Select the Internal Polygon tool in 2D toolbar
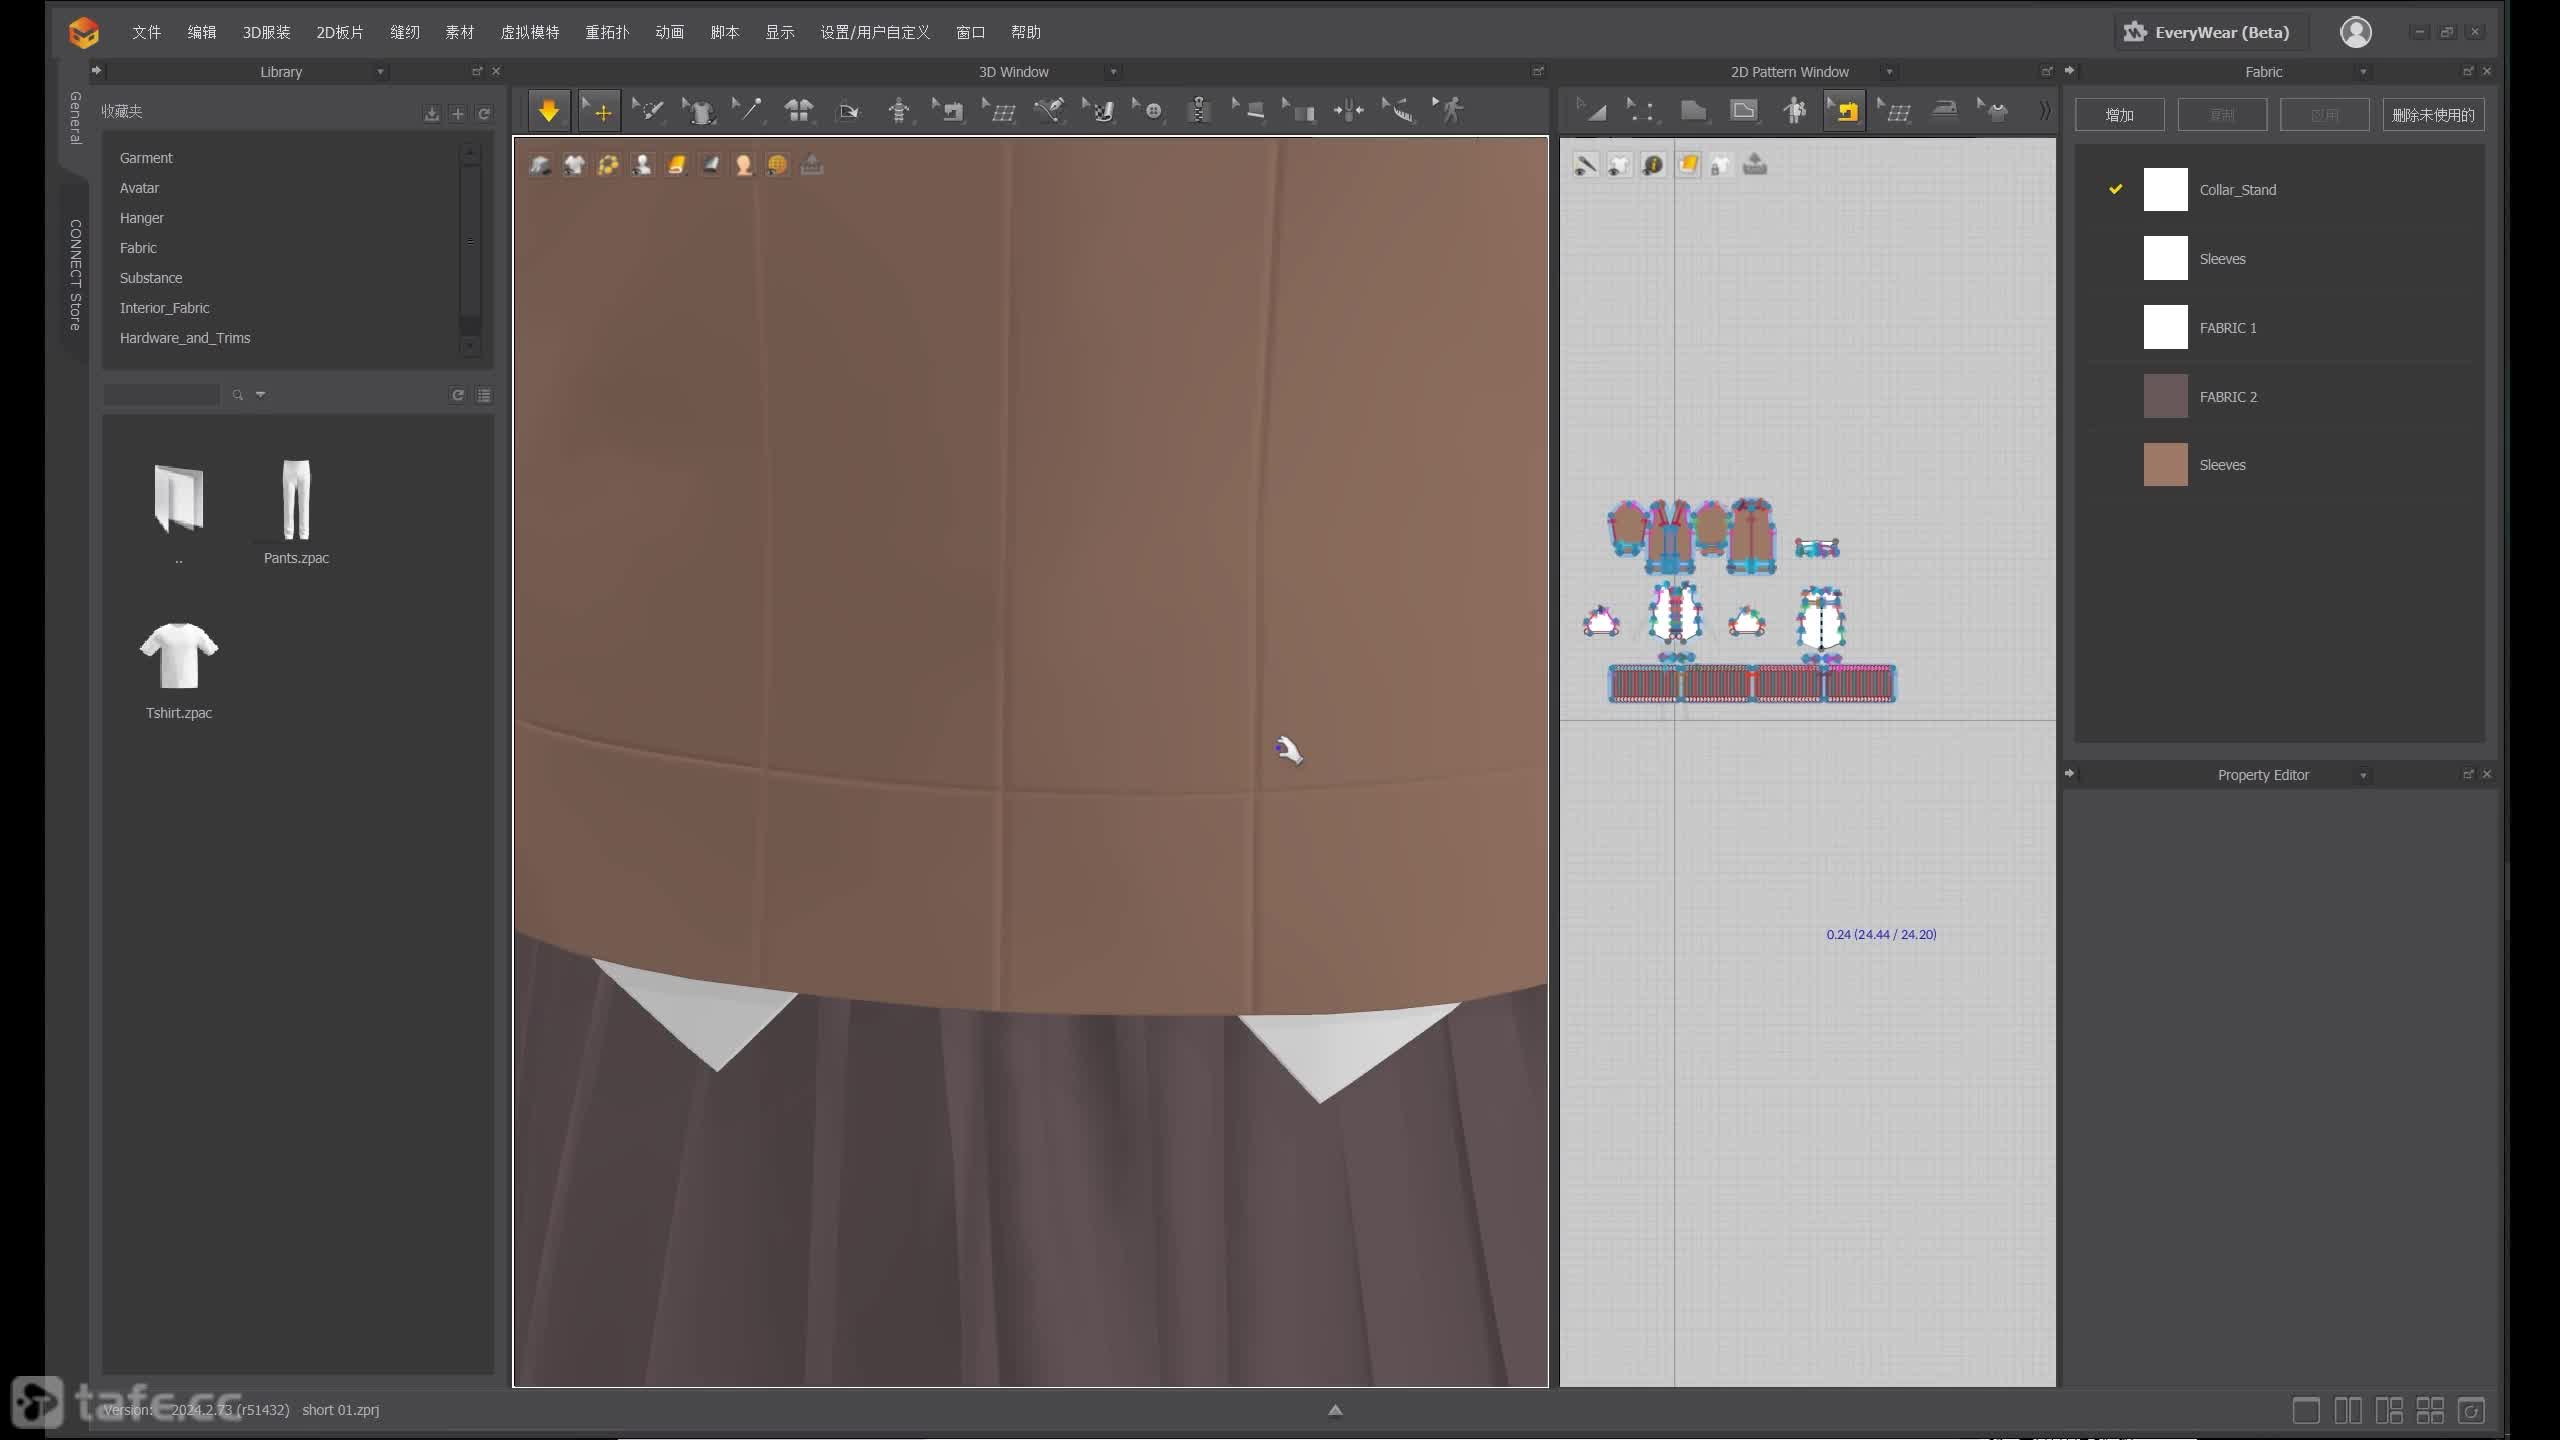 tap(1743, 111)
